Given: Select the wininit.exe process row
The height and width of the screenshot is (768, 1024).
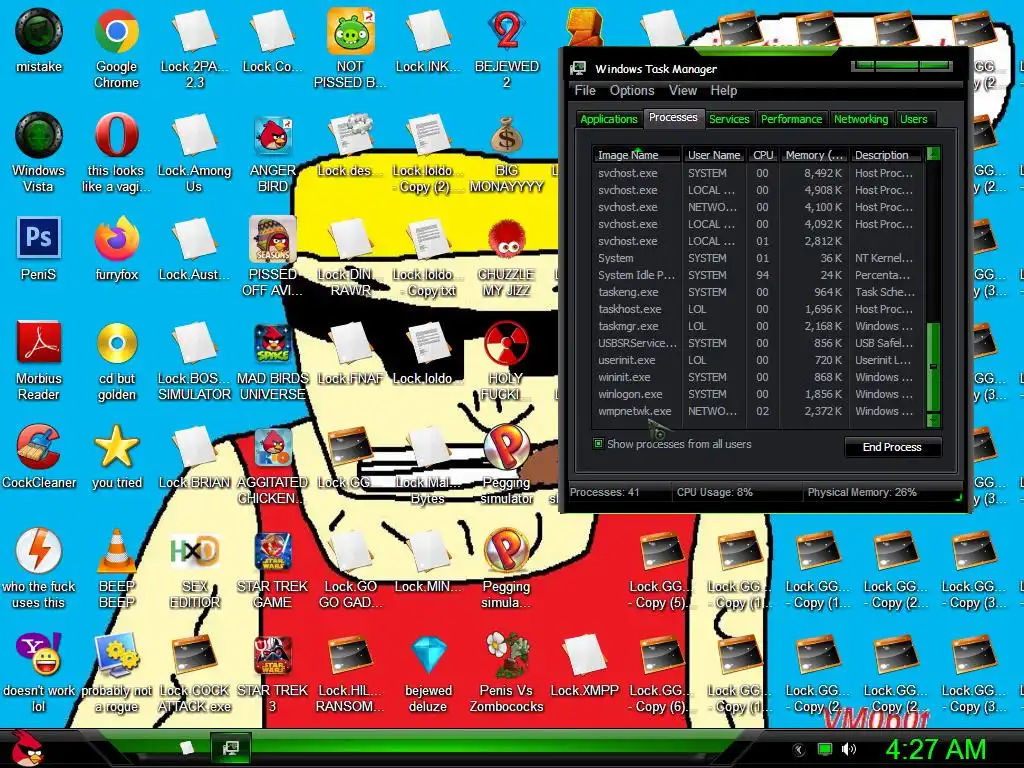Looking at the screenshot, I should tap(758, 377).
